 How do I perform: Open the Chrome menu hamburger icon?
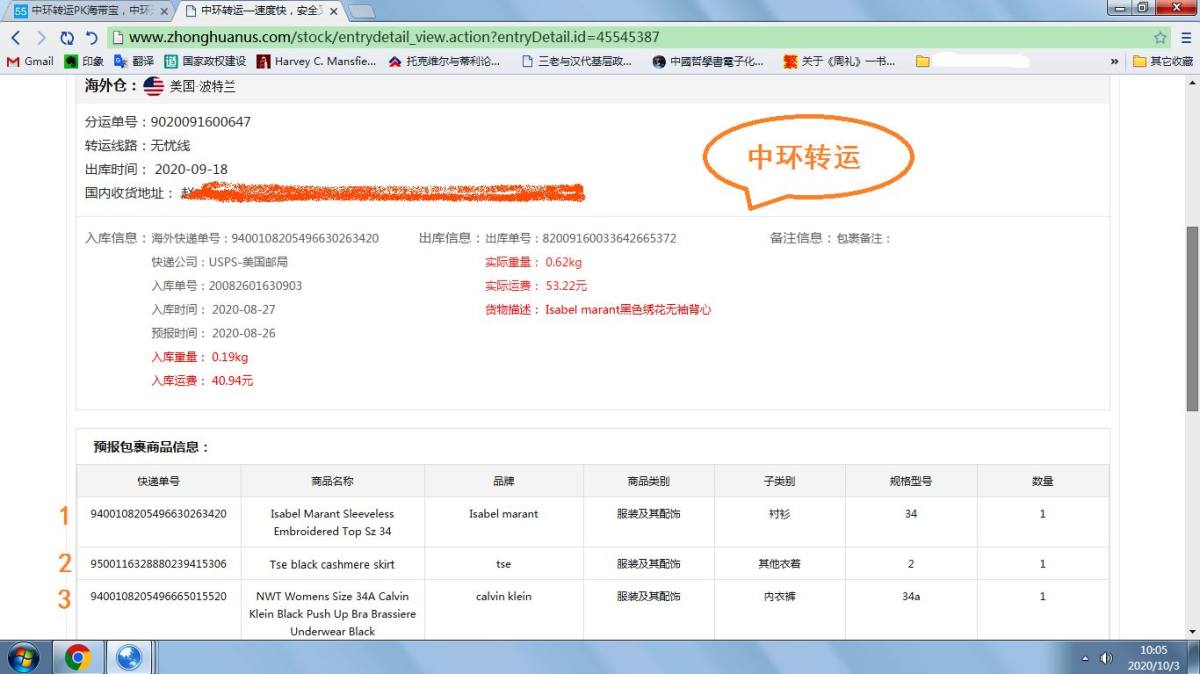click(1186, 37)
